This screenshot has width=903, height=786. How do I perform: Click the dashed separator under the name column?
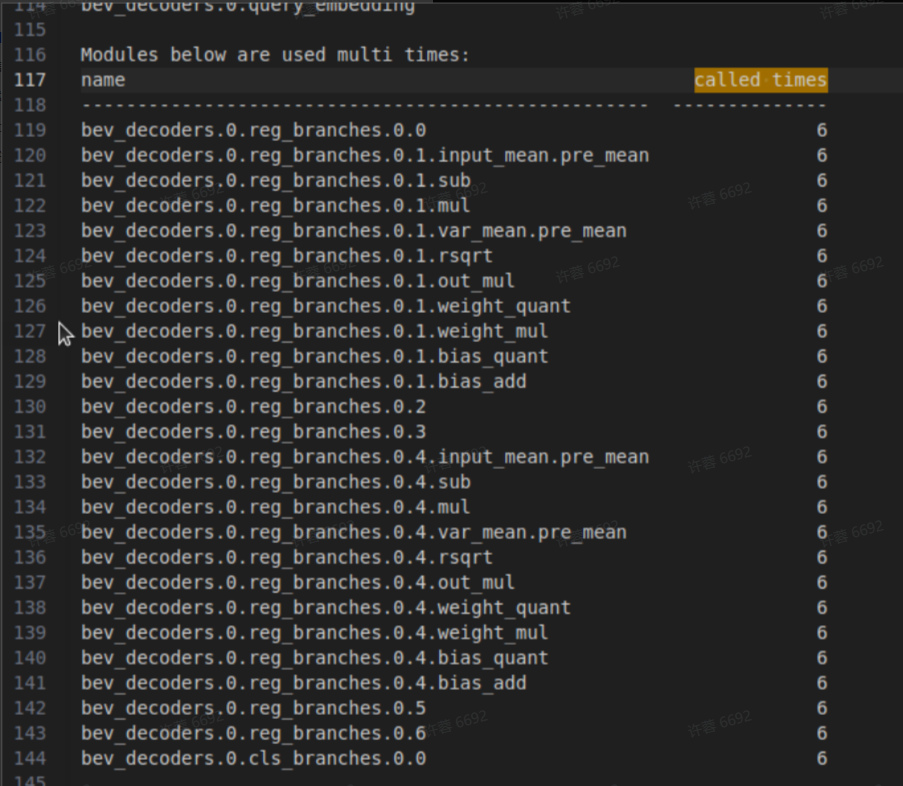click(365, 105)
